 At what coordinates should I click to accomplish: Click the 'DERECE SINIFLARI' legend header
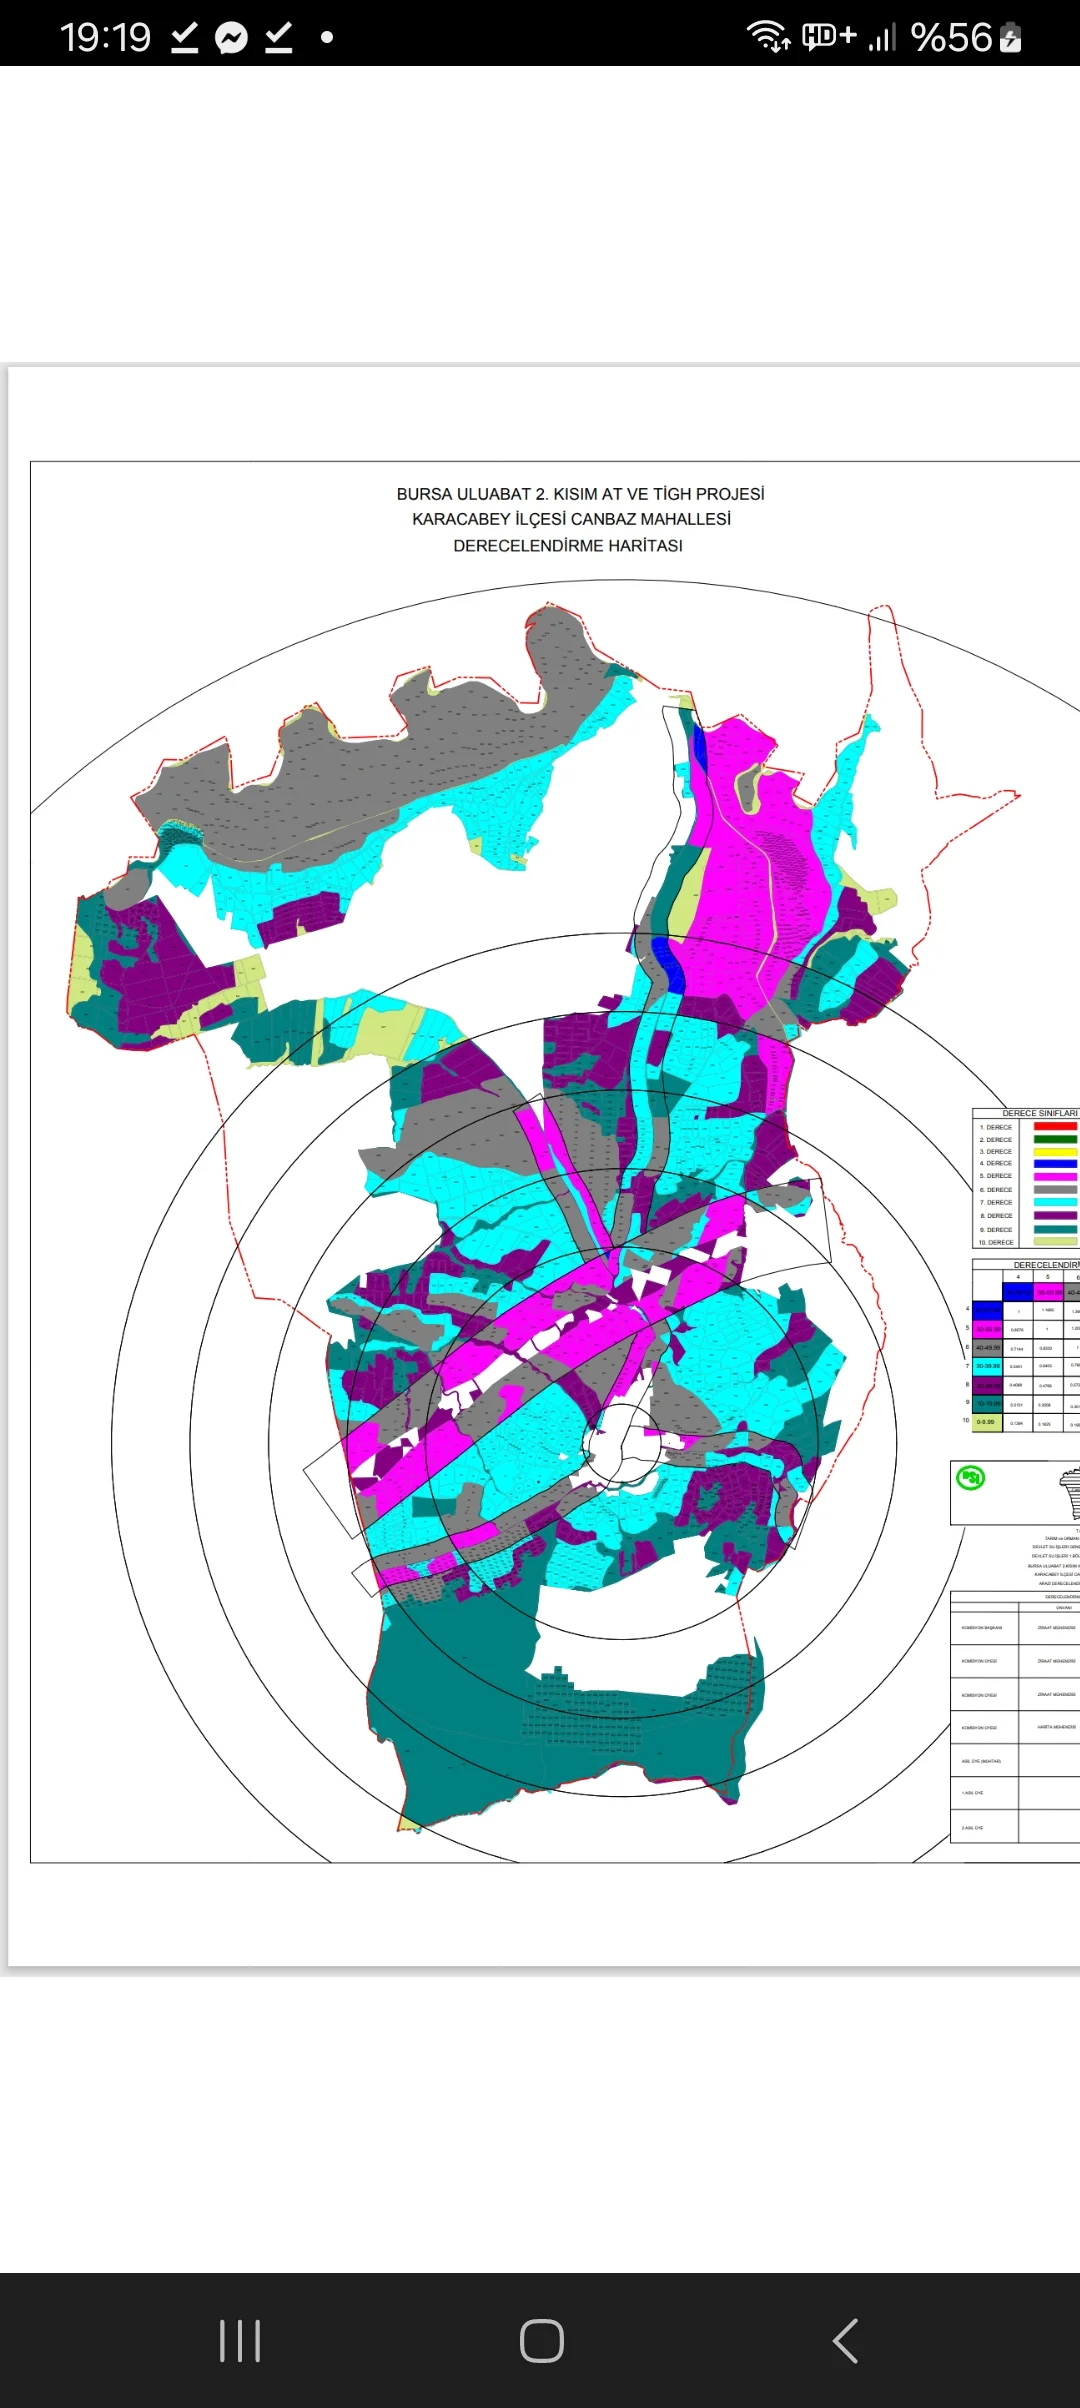1039,1113
